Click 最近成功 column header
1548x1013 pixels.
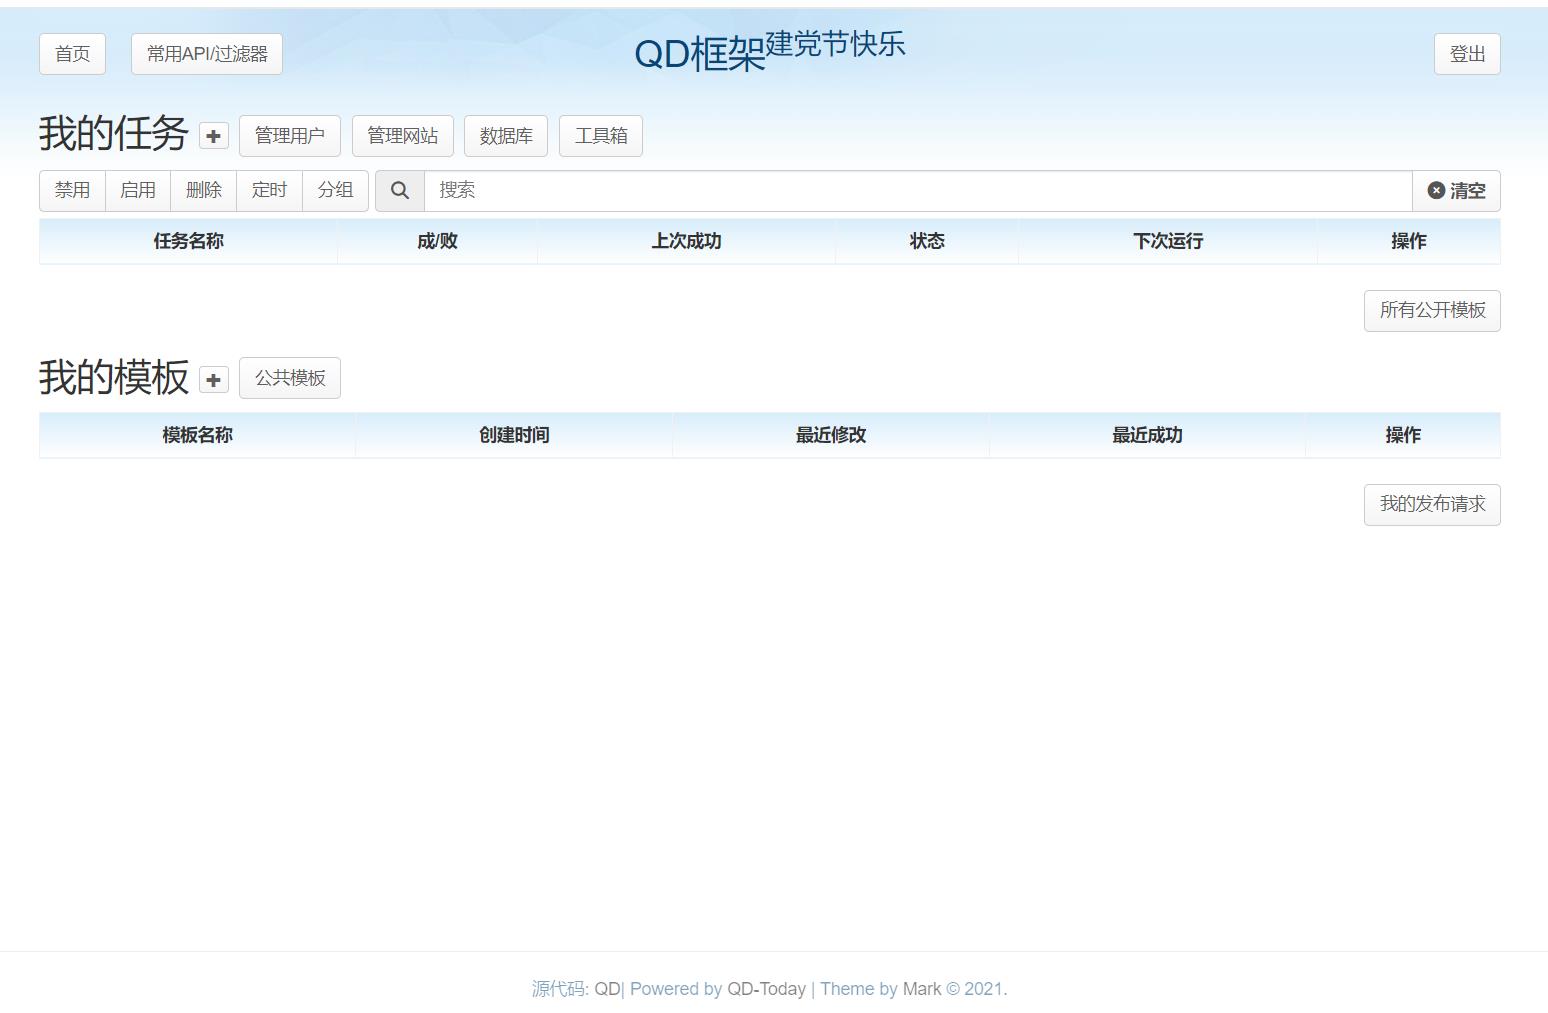pos(1147,435)
